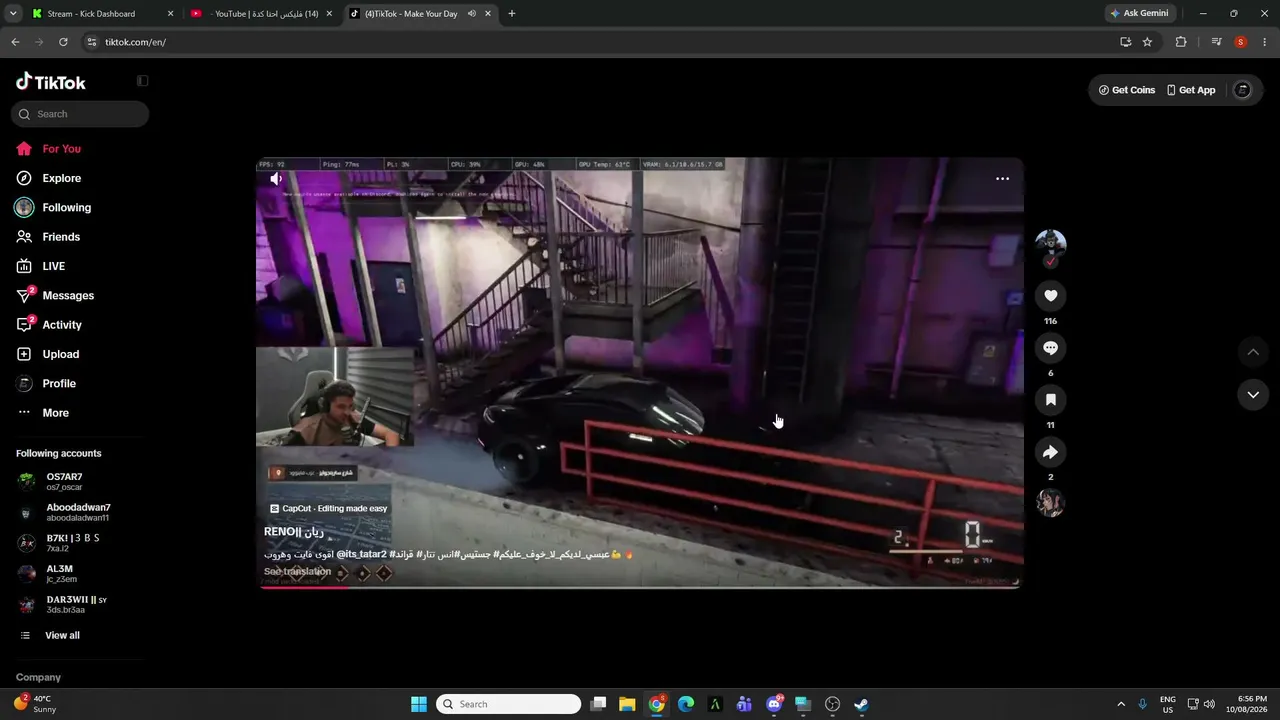Install app icon in address bar
Image resolution: width=1280 pixels, height=720 pixels.
click(x=1125, y=42)
